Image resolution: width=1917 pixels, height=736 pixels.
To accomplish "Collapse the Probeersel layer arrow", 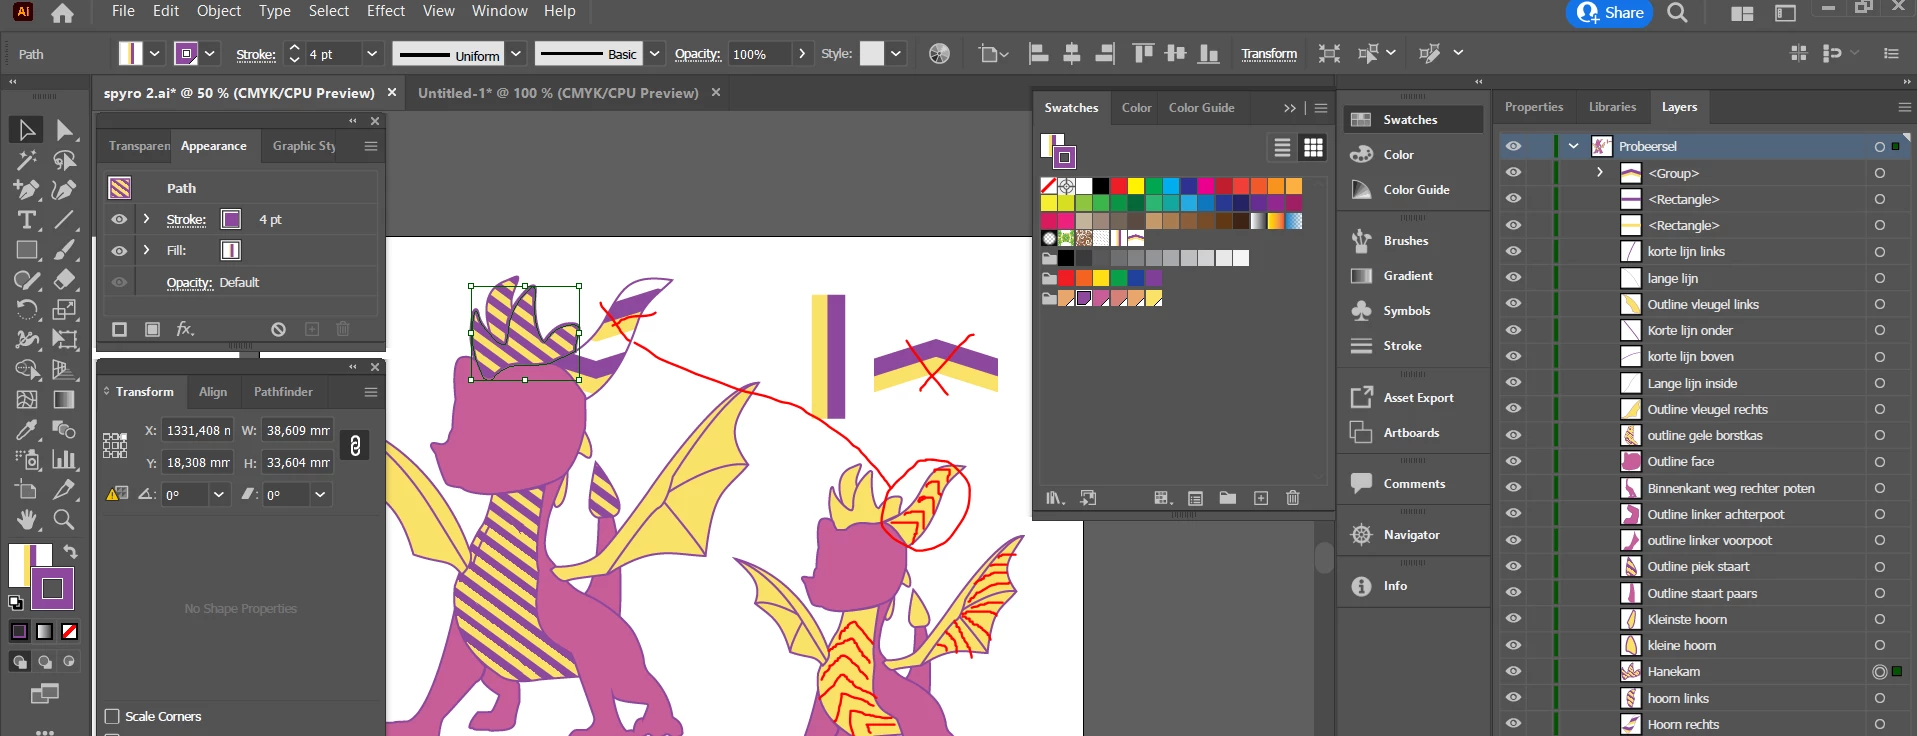I will [x=1573, y=146].
